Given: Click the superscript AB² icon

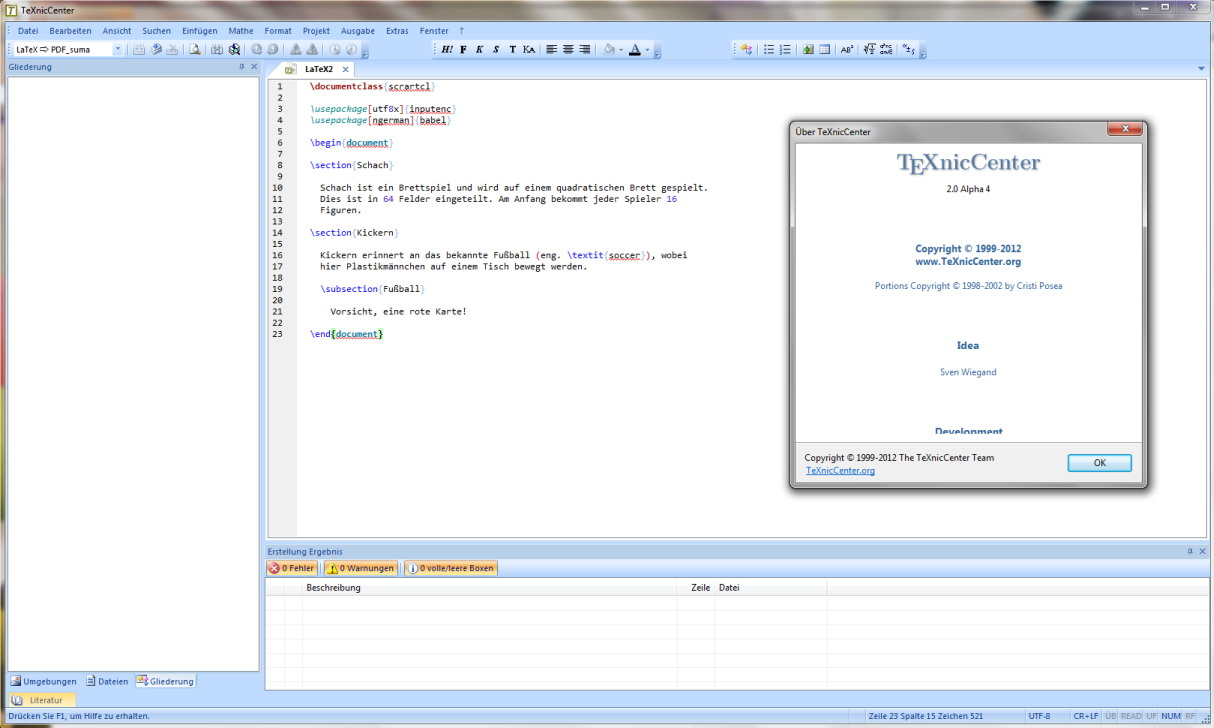Looking at the screenshot, I should click(847, 49).
